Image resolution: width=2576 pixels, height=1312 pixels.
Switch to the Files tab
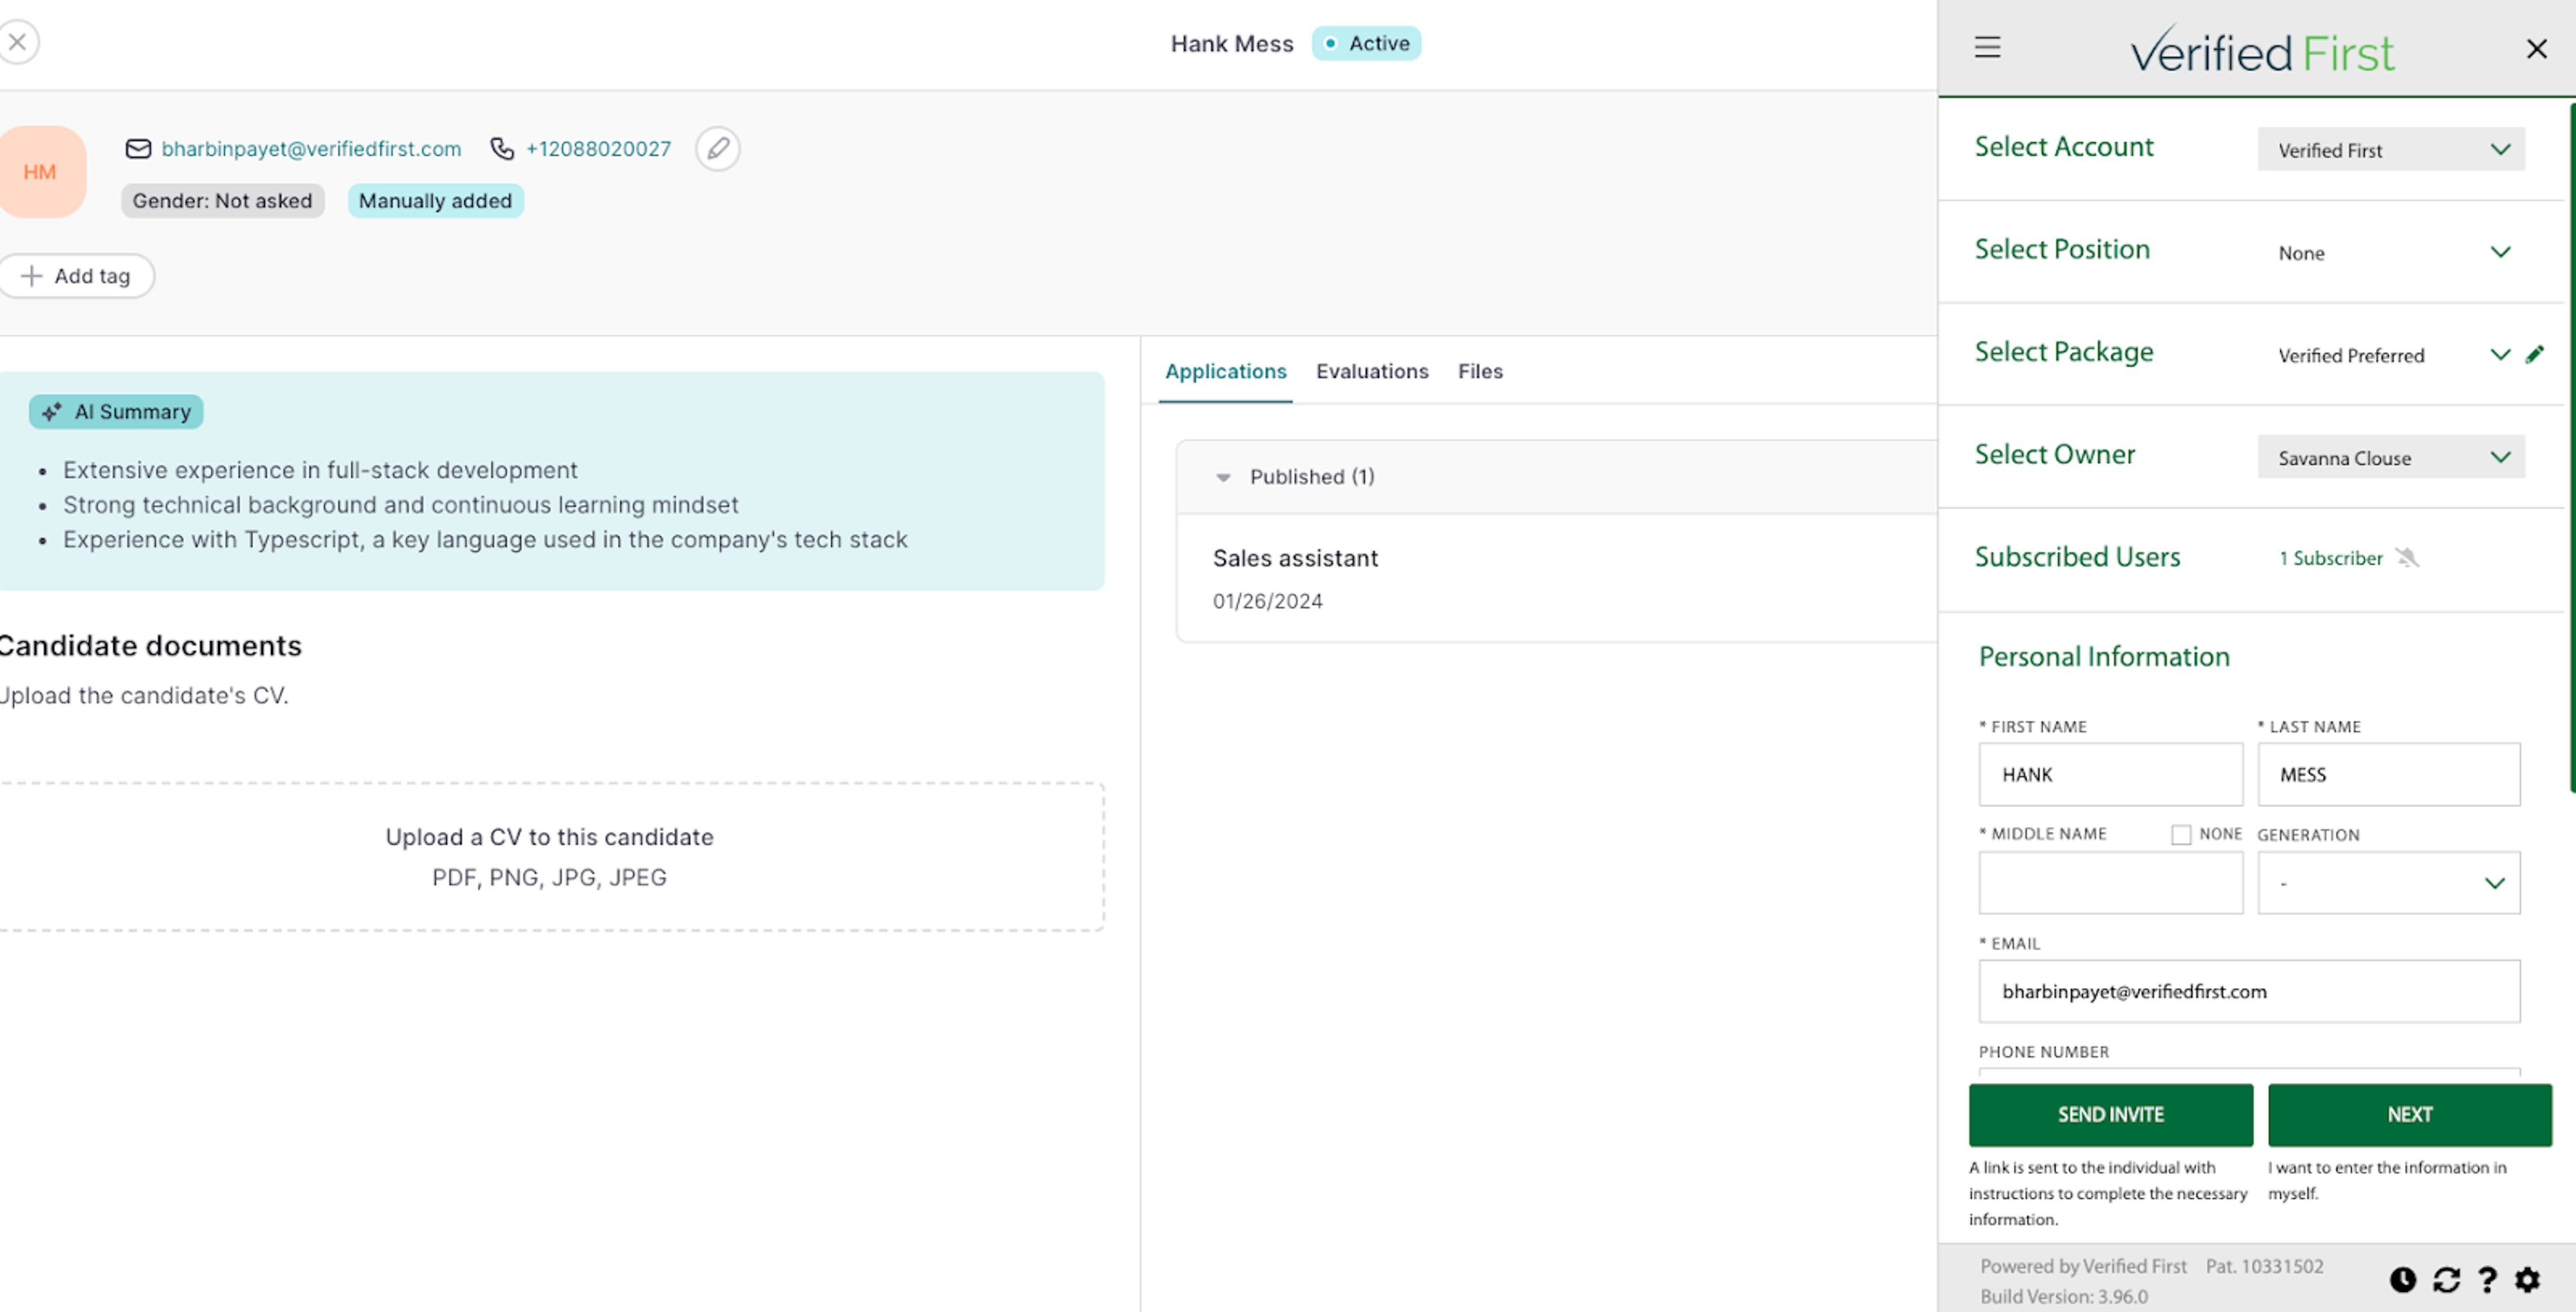tap(1480, 371)
